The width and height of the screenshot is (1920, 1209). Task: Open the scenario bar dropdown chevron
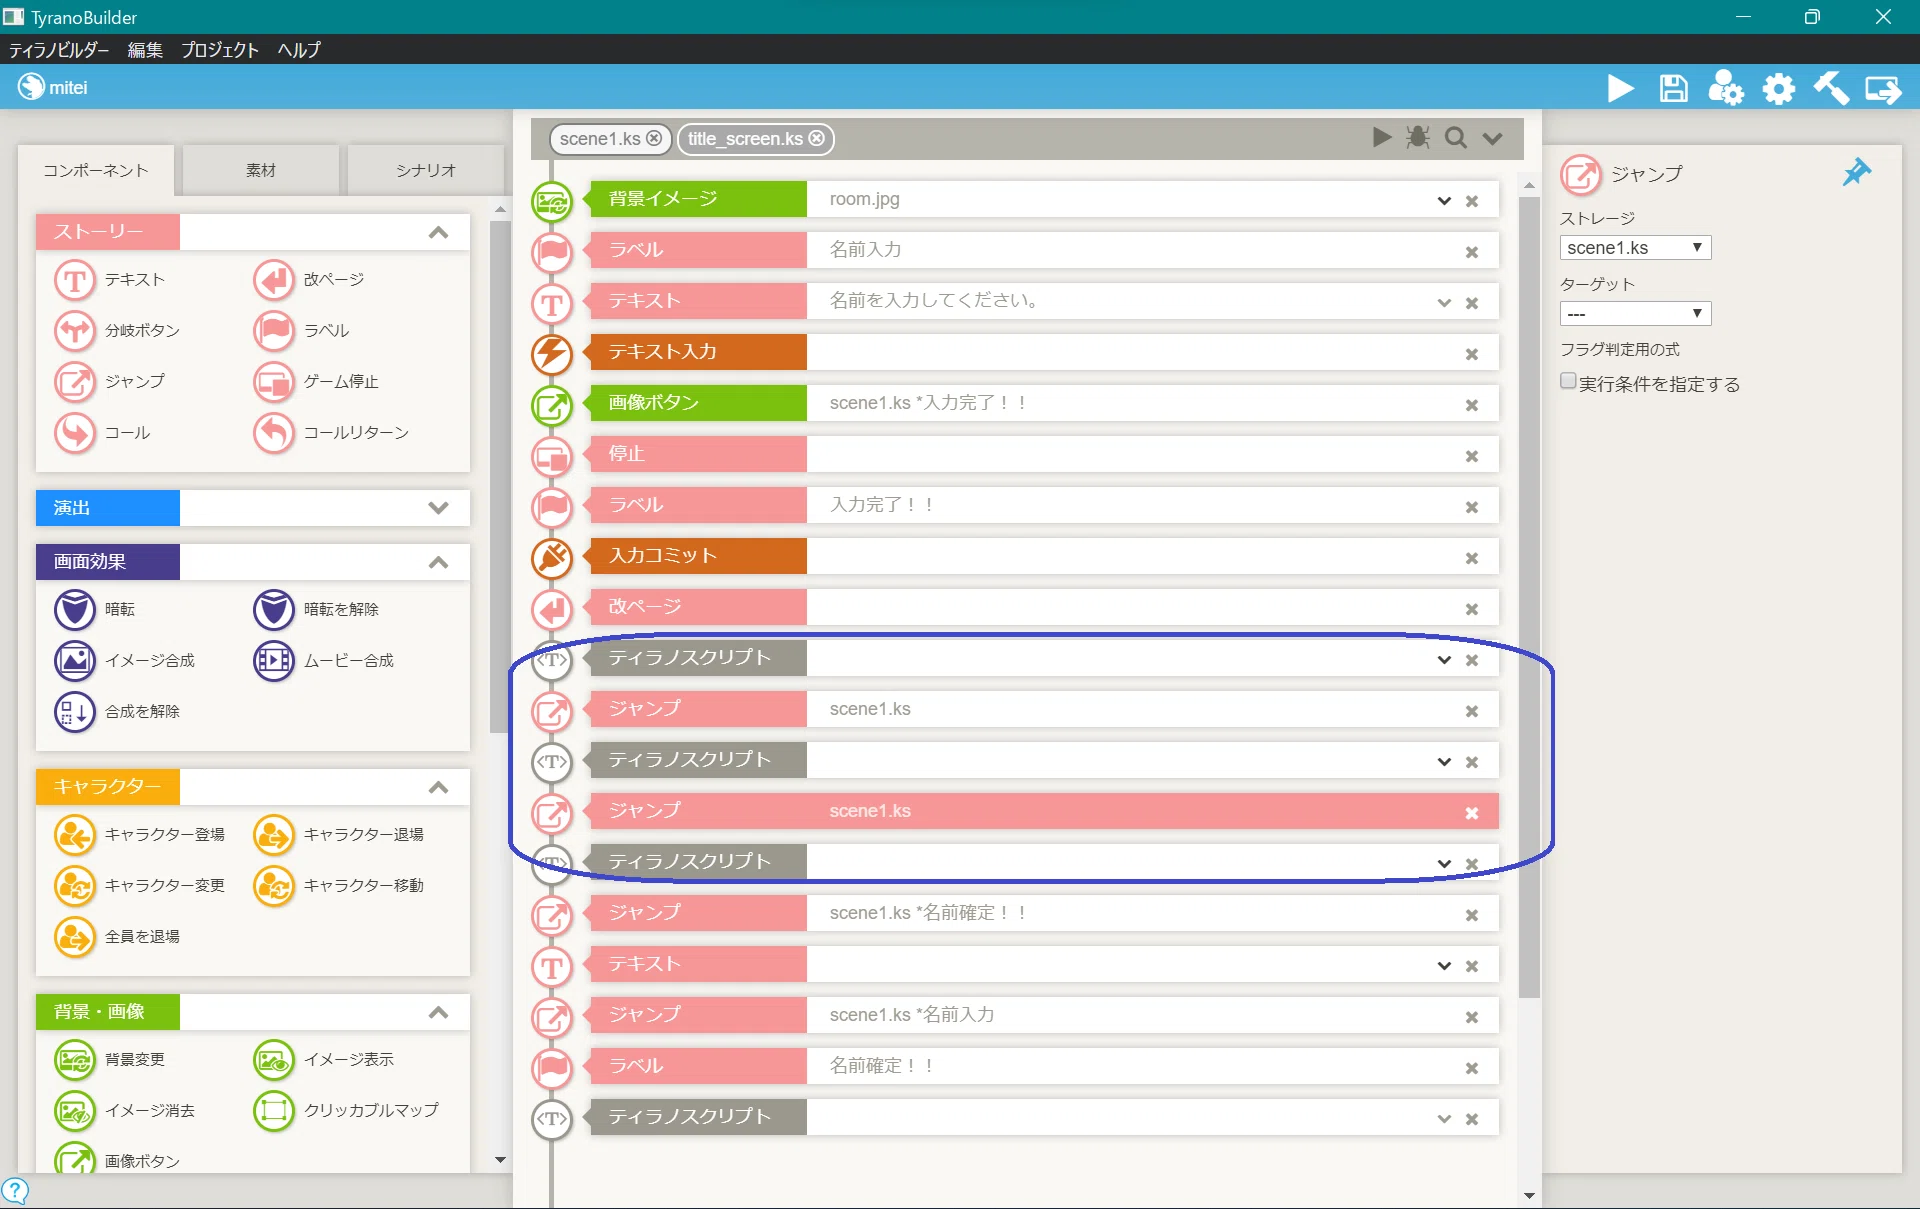(1492, 139)
